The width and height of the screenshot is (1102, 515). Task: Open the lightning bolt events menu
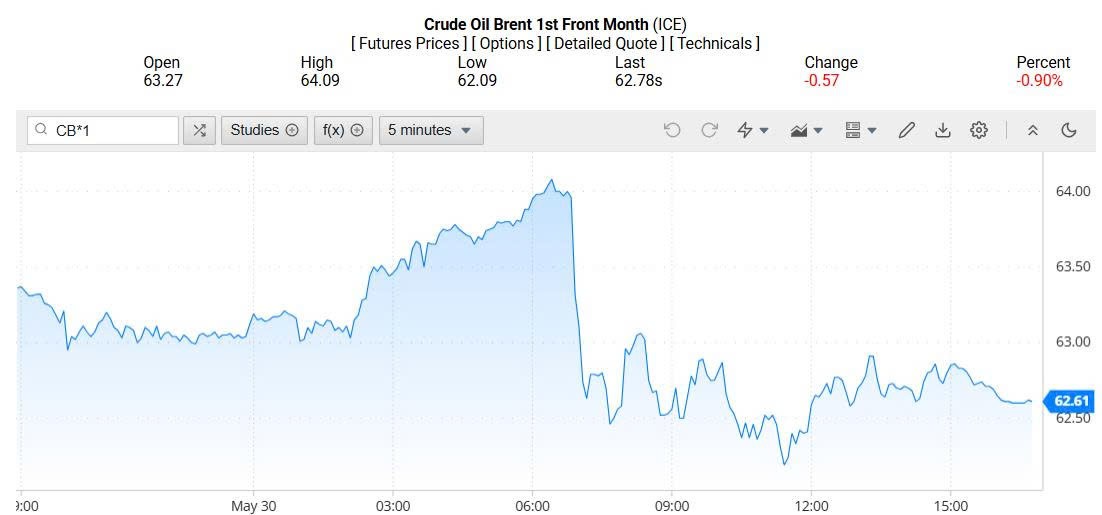[x=752, y=130]
